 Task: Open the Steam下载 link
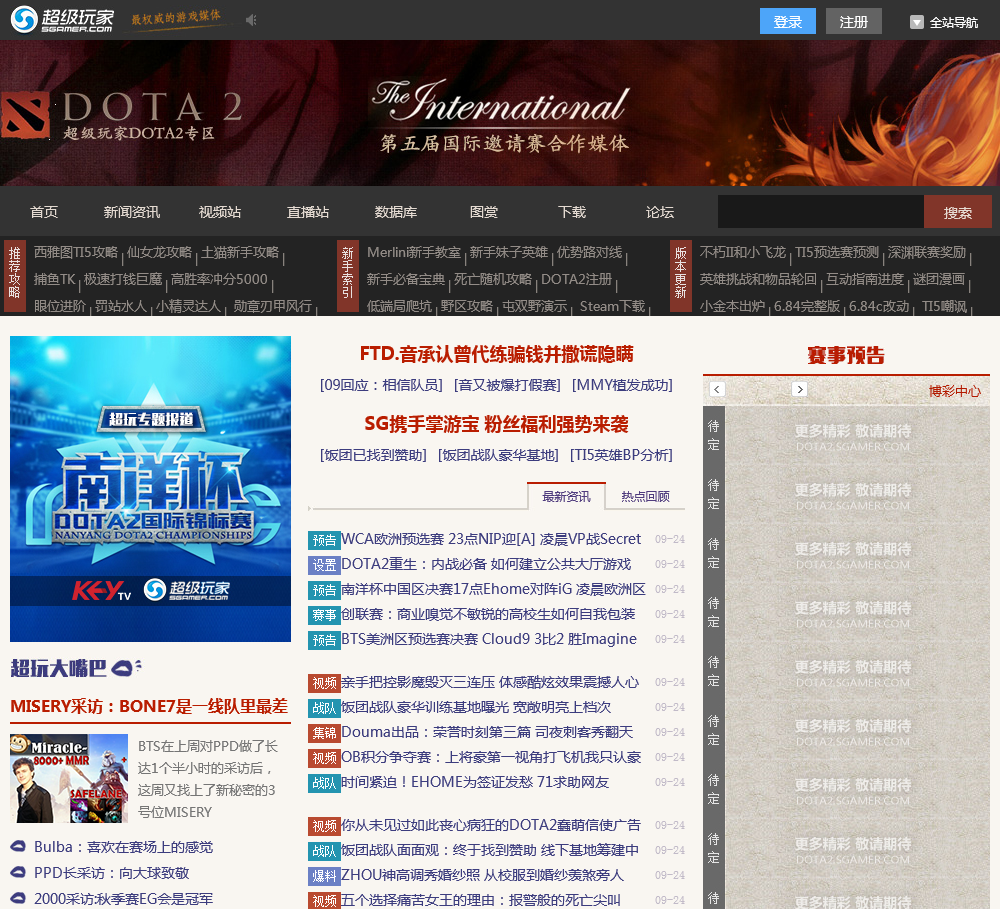pos(612,306)
